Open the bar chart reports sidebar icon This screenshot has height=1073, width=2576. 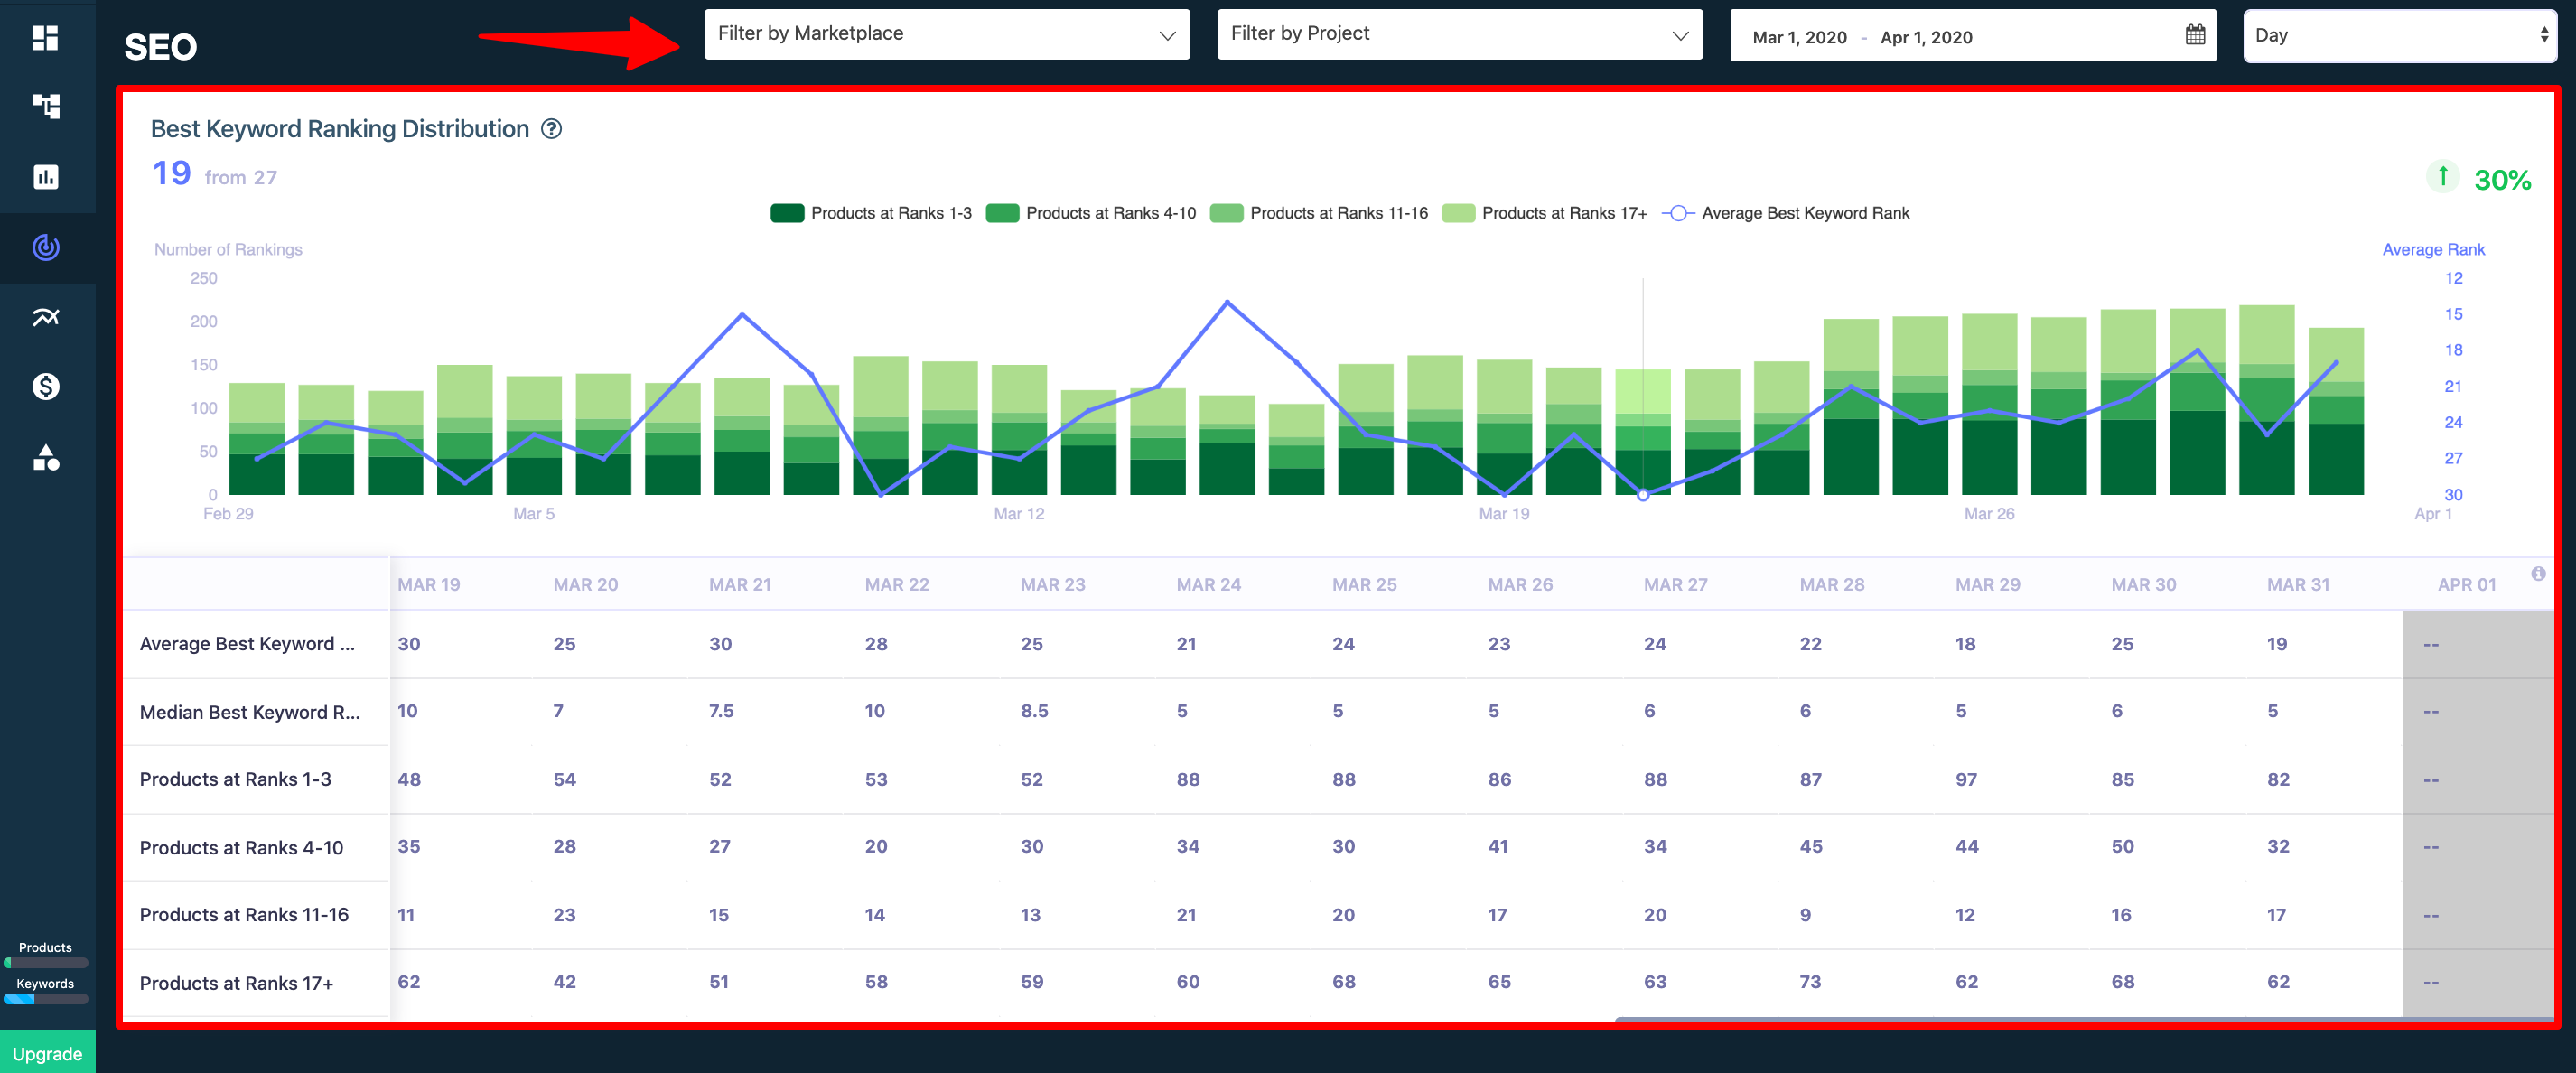[x=46, y=177]
